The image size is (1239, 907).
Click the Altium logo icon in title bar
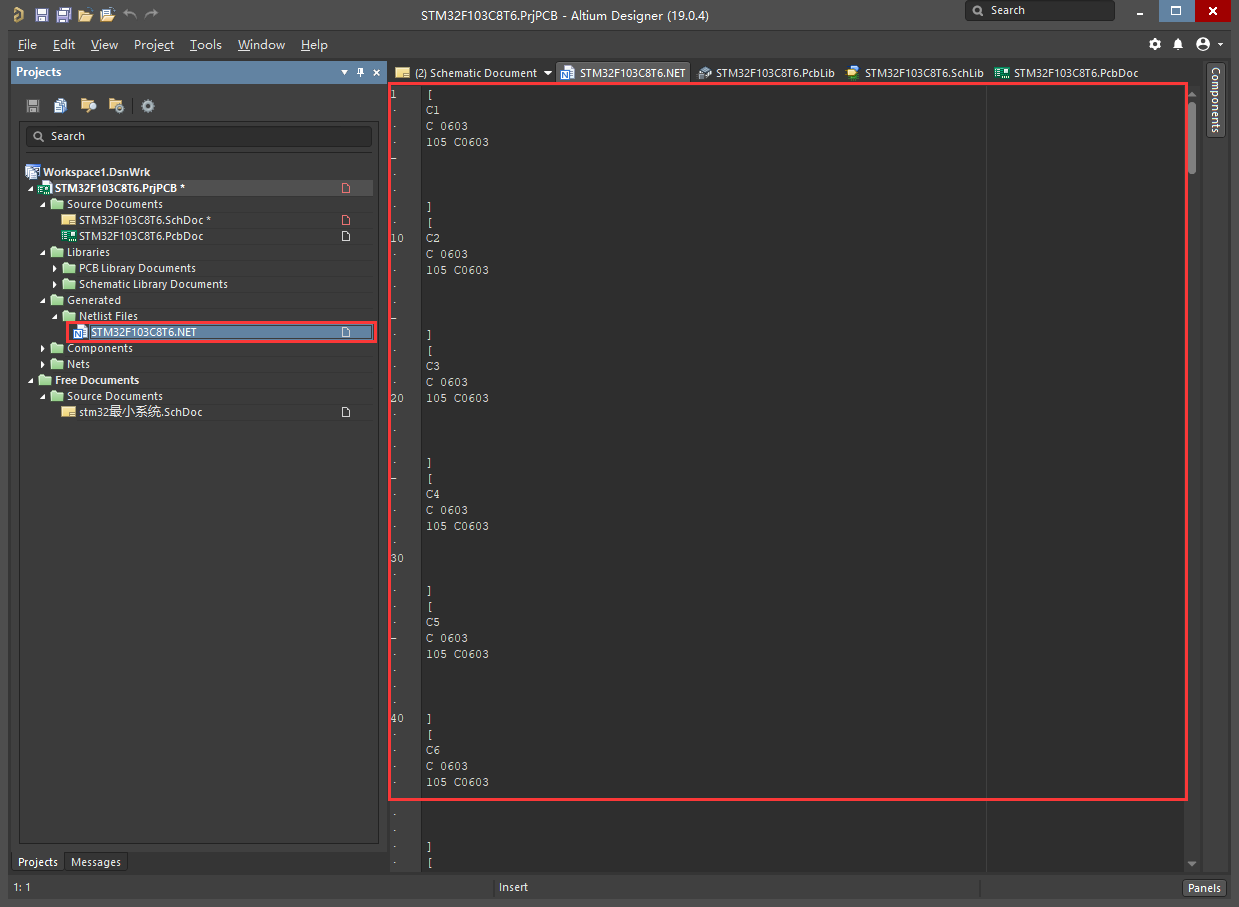(x=18, y=14)
